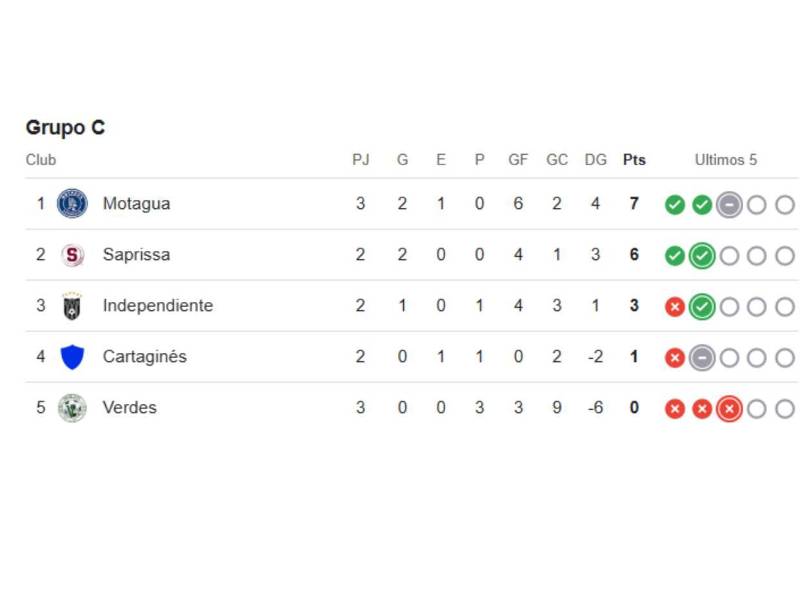This screenshot has width=800, height=600.
Task: Click the Grupo C heading
Action: (x=65, y=128)
